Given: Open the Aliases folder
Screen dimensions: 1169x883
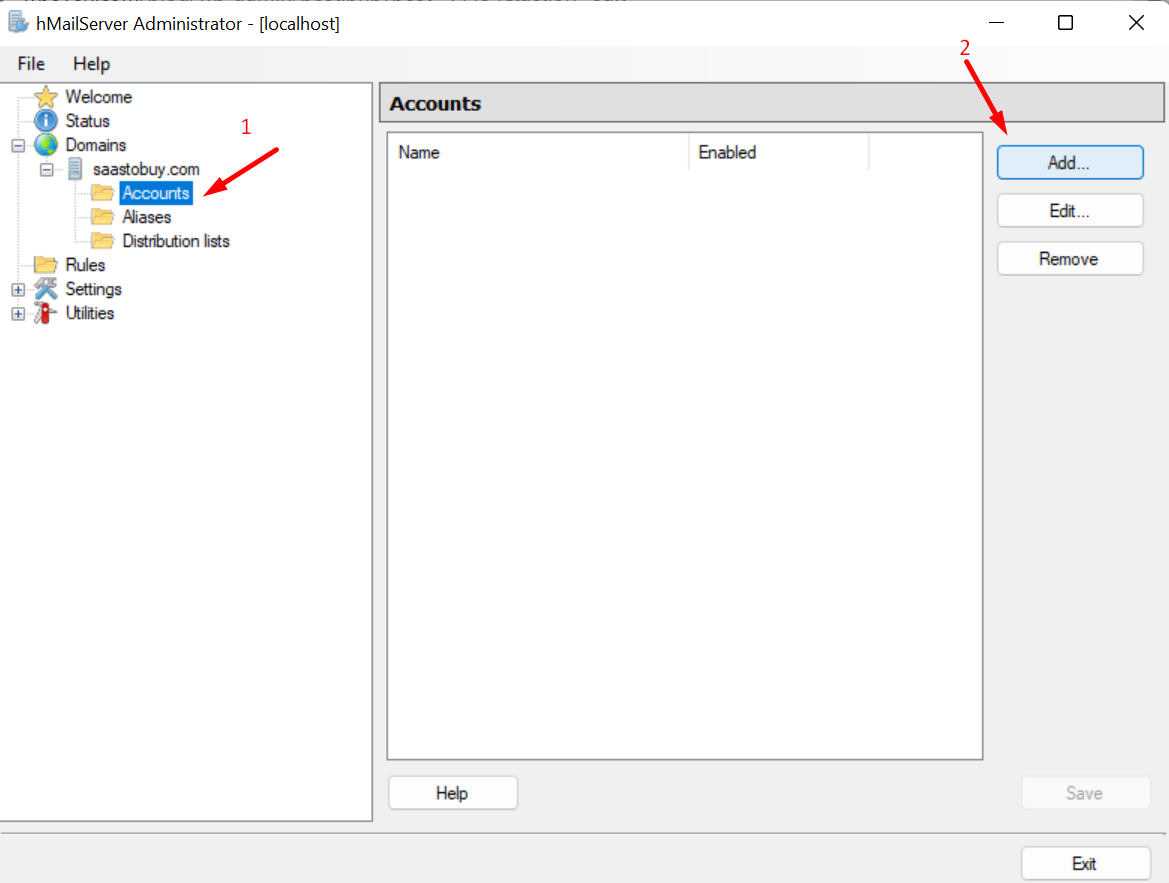Looking at the screenshot, I should click(x=102, y=216).
